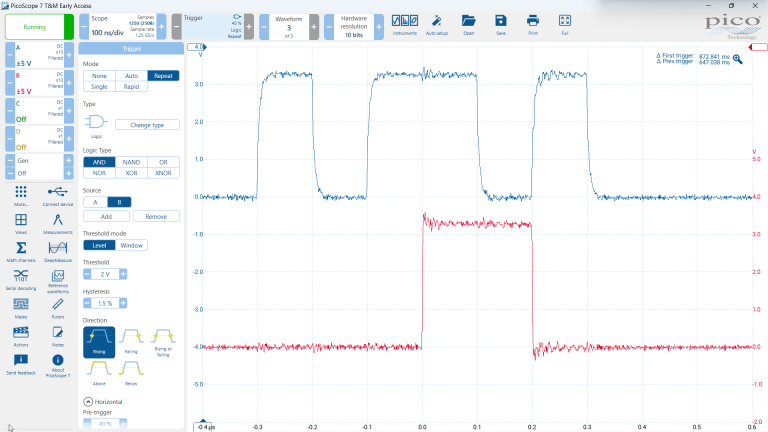Viewport: 768px width, 432px height.
Task: Select source channel A
Action: pyautogui.click(x=95, y=202)
